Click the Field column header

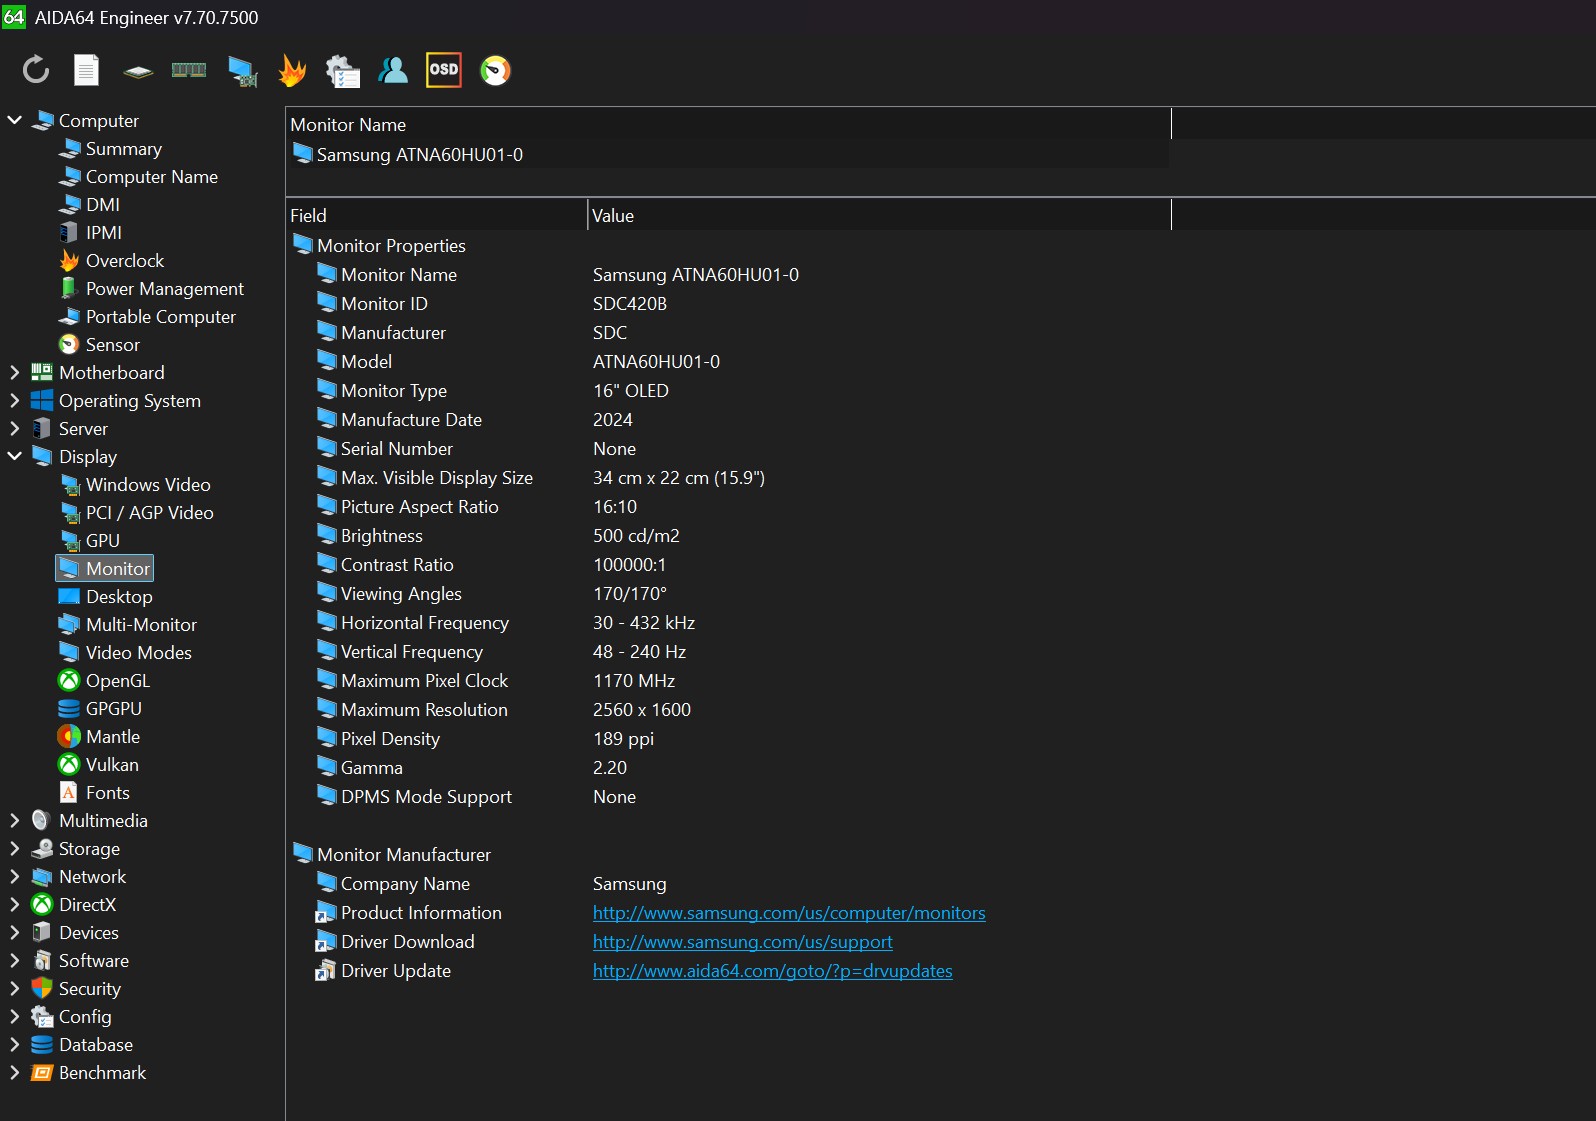pos(436,215)
